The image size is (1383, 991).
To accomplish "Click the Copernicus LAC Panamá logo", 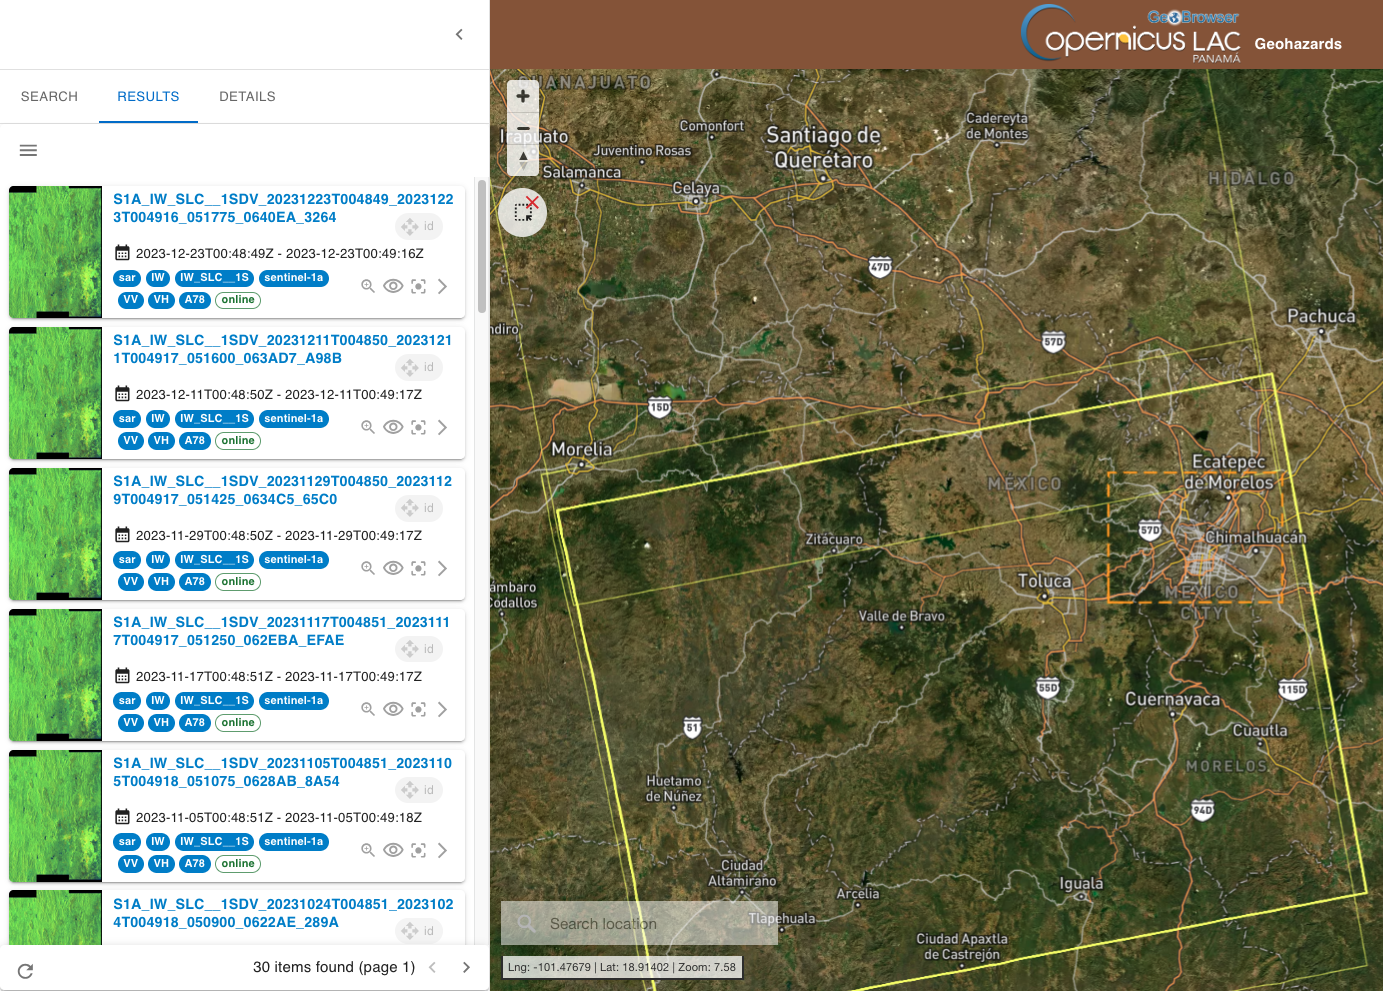I will pyautogui.click(x=1131, y=35).
